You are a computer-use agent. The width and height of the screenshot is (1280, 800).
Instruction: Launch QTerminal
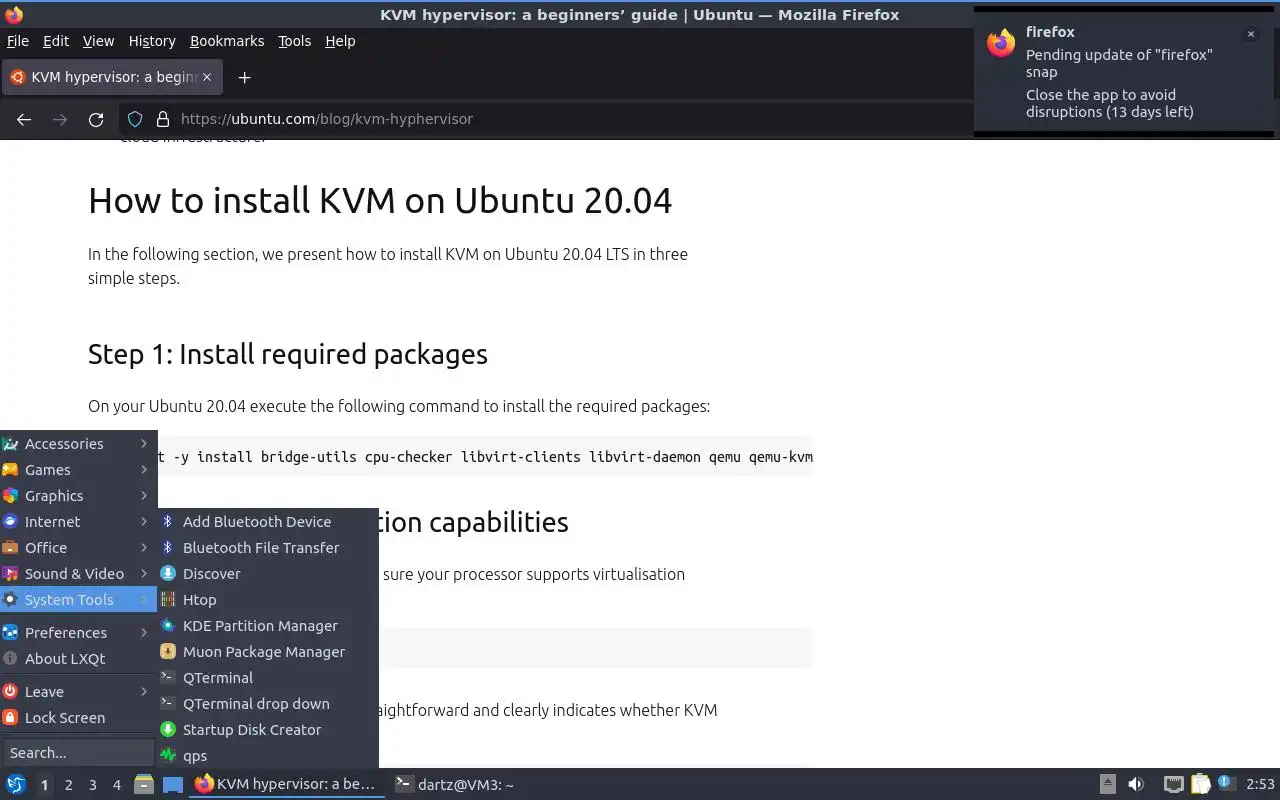[x=268, y=677]
